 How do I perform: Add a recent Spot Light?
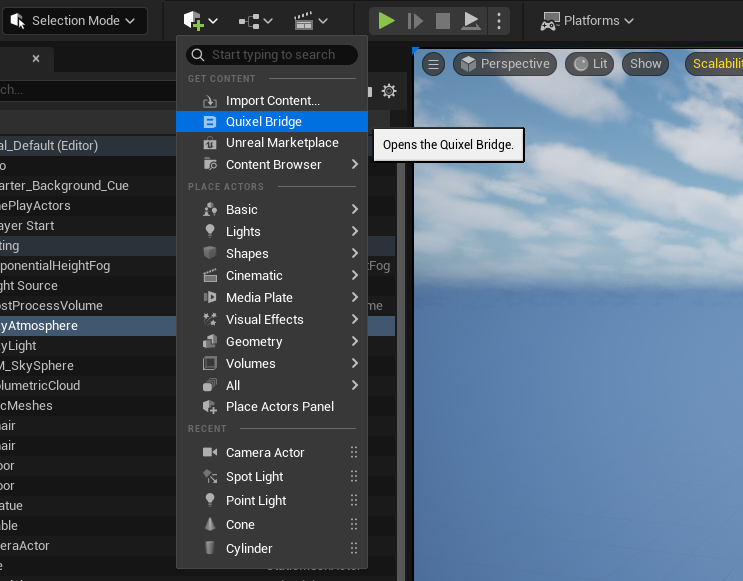272,476
